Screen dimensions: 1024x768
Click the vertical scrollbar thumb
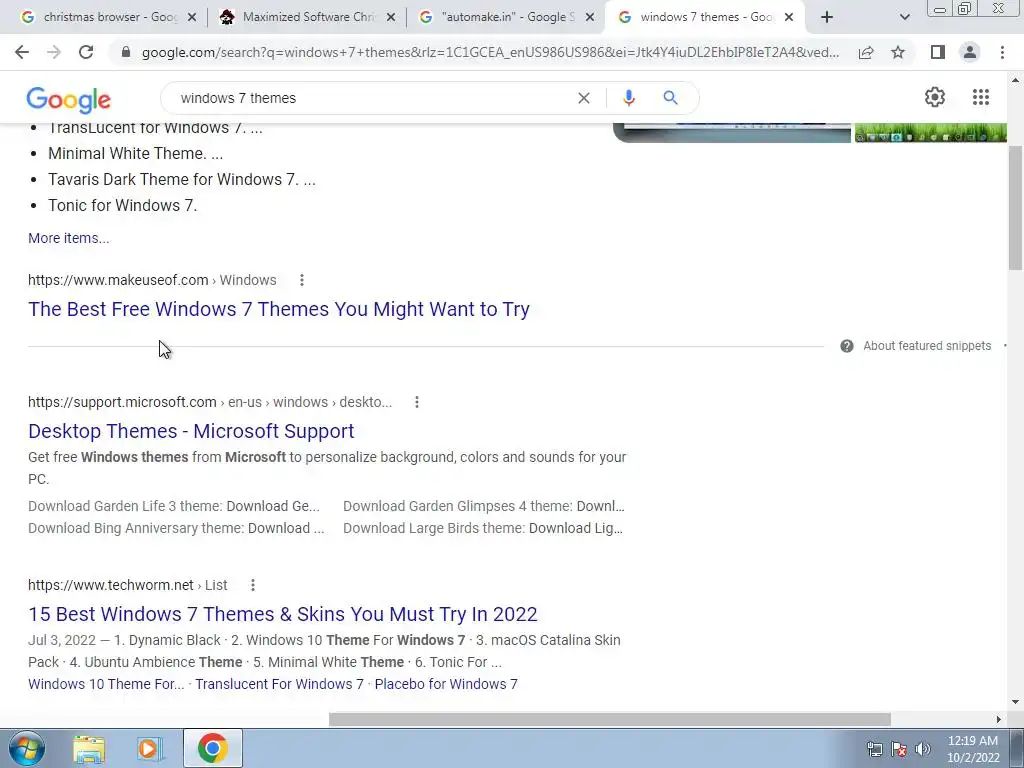[x=1015, y=208]
